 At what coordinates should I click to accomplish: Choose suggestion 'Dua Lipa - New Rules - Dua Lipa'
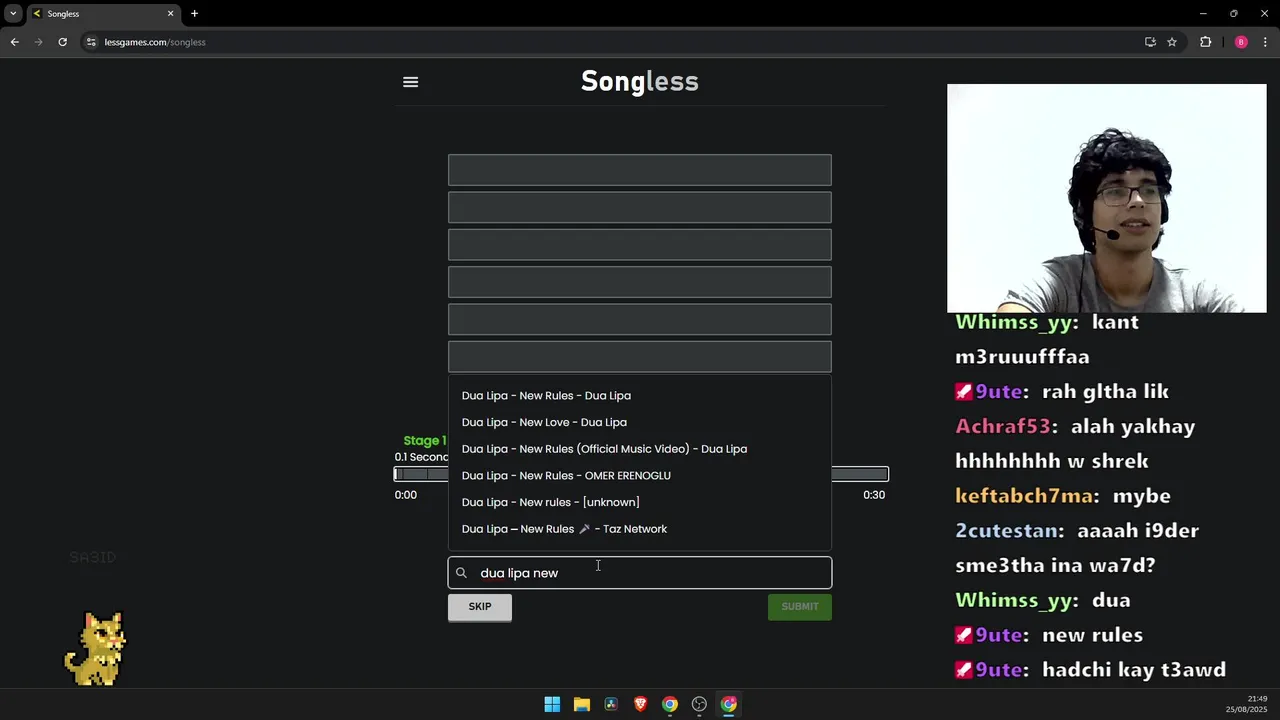[546, 396]
